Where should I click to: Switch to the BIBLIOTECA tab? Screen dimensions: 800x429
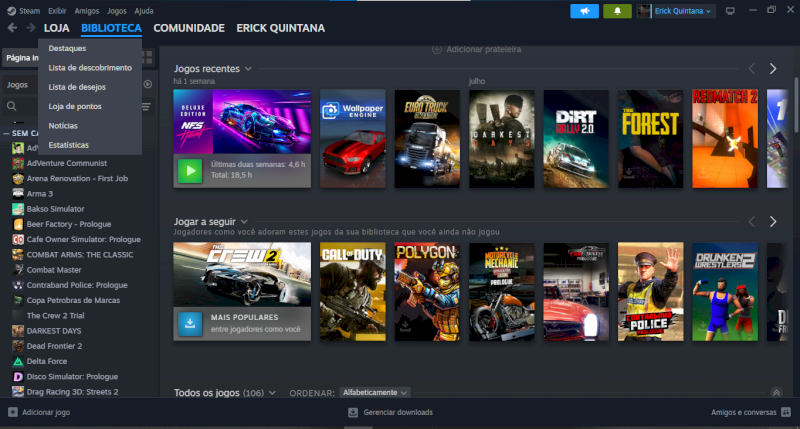(111, 28)
